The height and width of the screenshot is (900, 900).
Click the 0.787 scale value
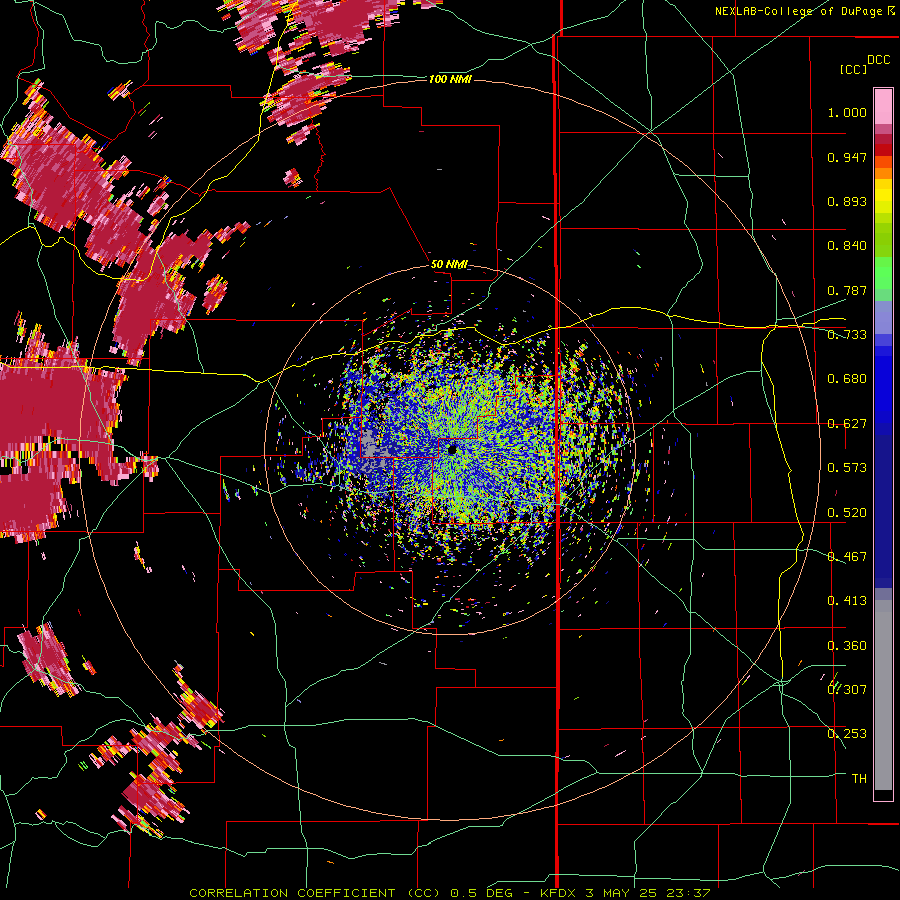pos(847,290)
